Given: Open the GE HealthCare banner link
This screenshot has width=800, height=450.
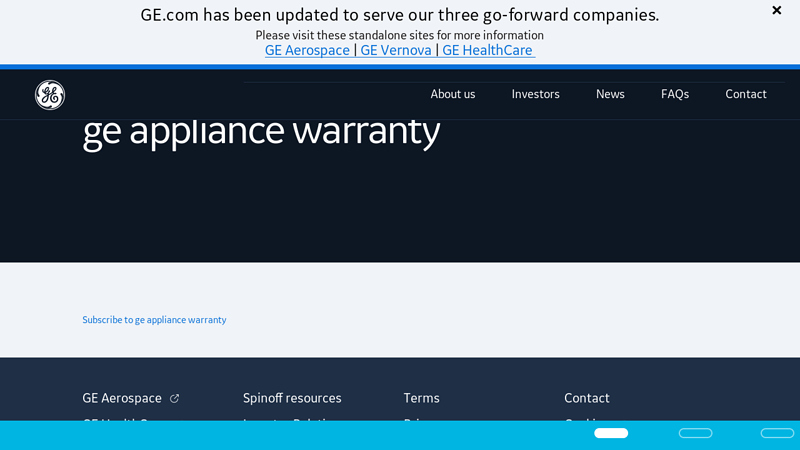Looking at the screenshot, I should [487, 50].
